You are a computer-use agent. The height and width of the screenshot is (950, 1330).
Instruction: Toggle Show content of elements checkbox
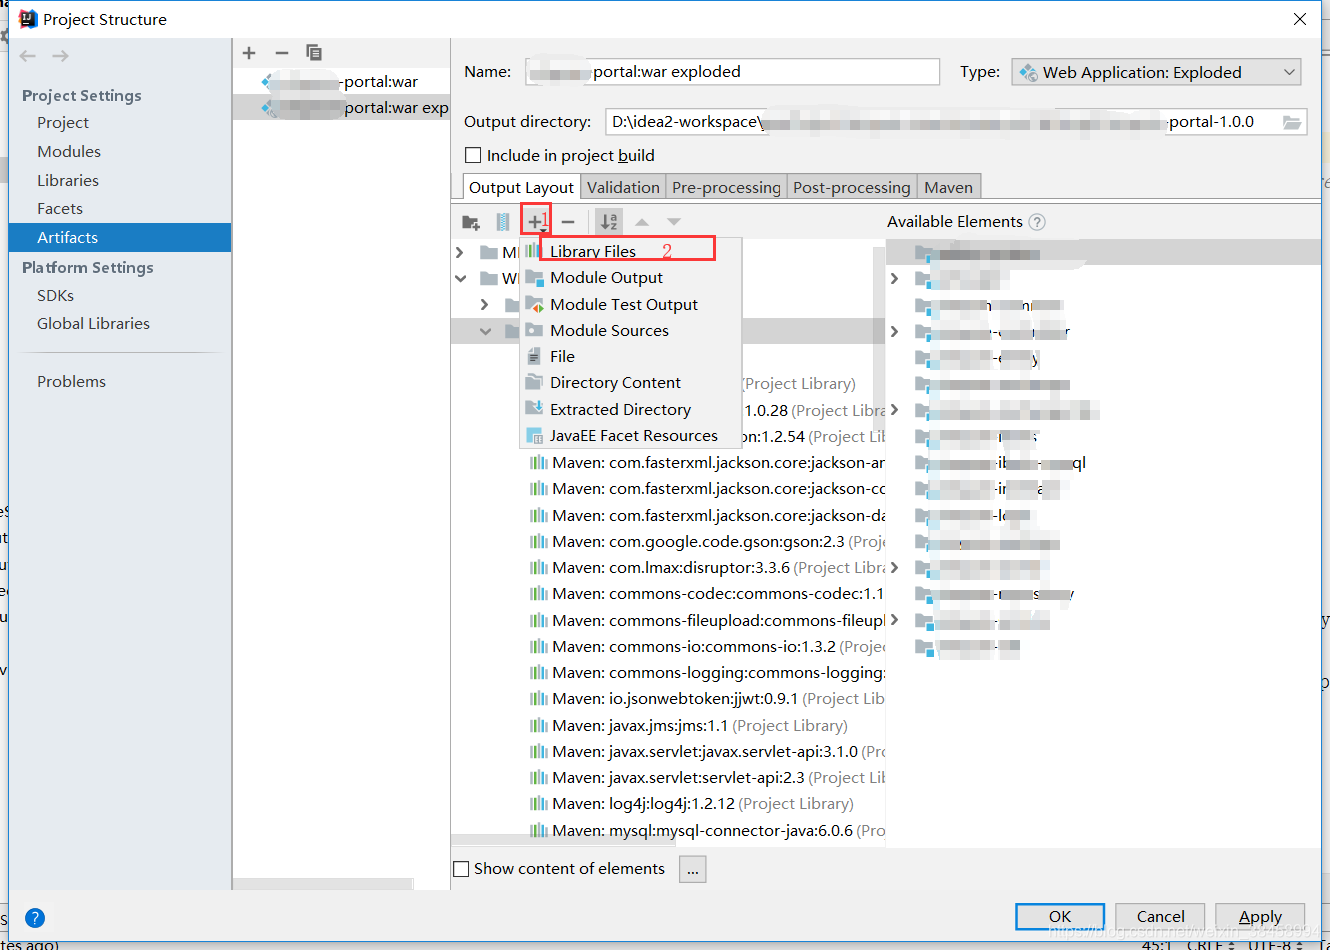click(461, 869)
